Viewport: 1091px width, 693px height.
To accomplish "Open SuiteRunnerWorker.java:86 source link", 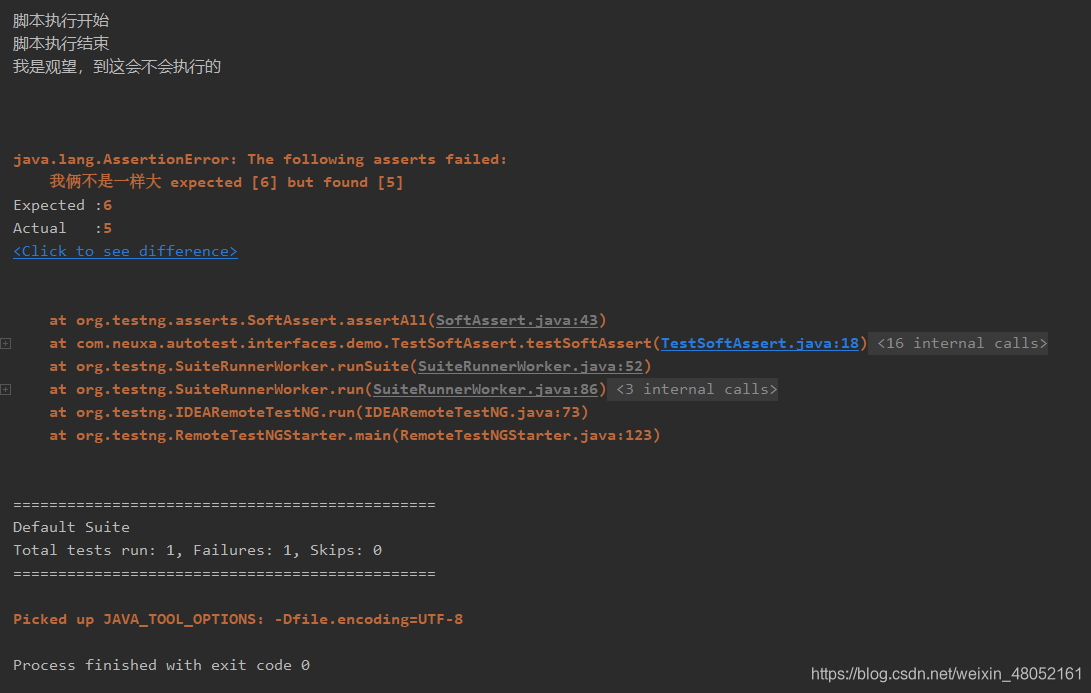I will tap(486, 389).
